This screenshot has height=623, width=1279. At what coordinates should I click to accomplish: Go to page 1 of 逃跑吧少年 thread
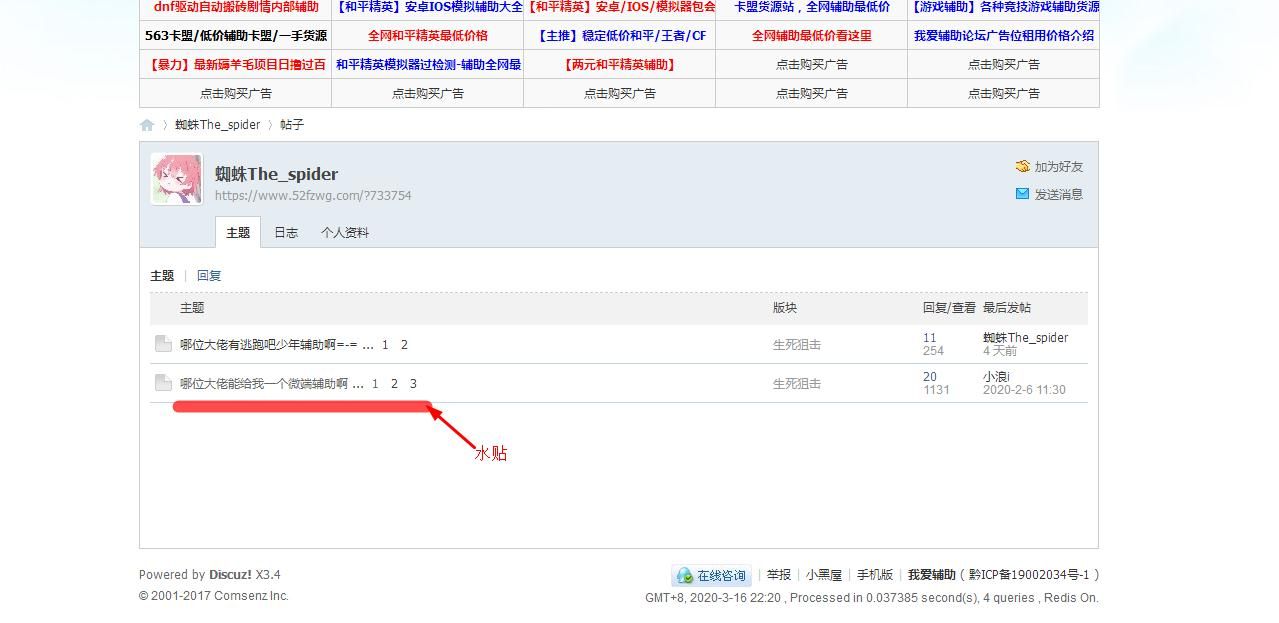point(385,345)
